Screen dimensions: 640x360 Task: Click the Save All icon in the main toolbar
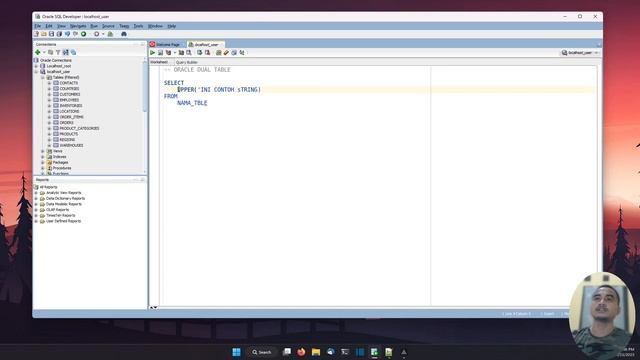(59, 34)
